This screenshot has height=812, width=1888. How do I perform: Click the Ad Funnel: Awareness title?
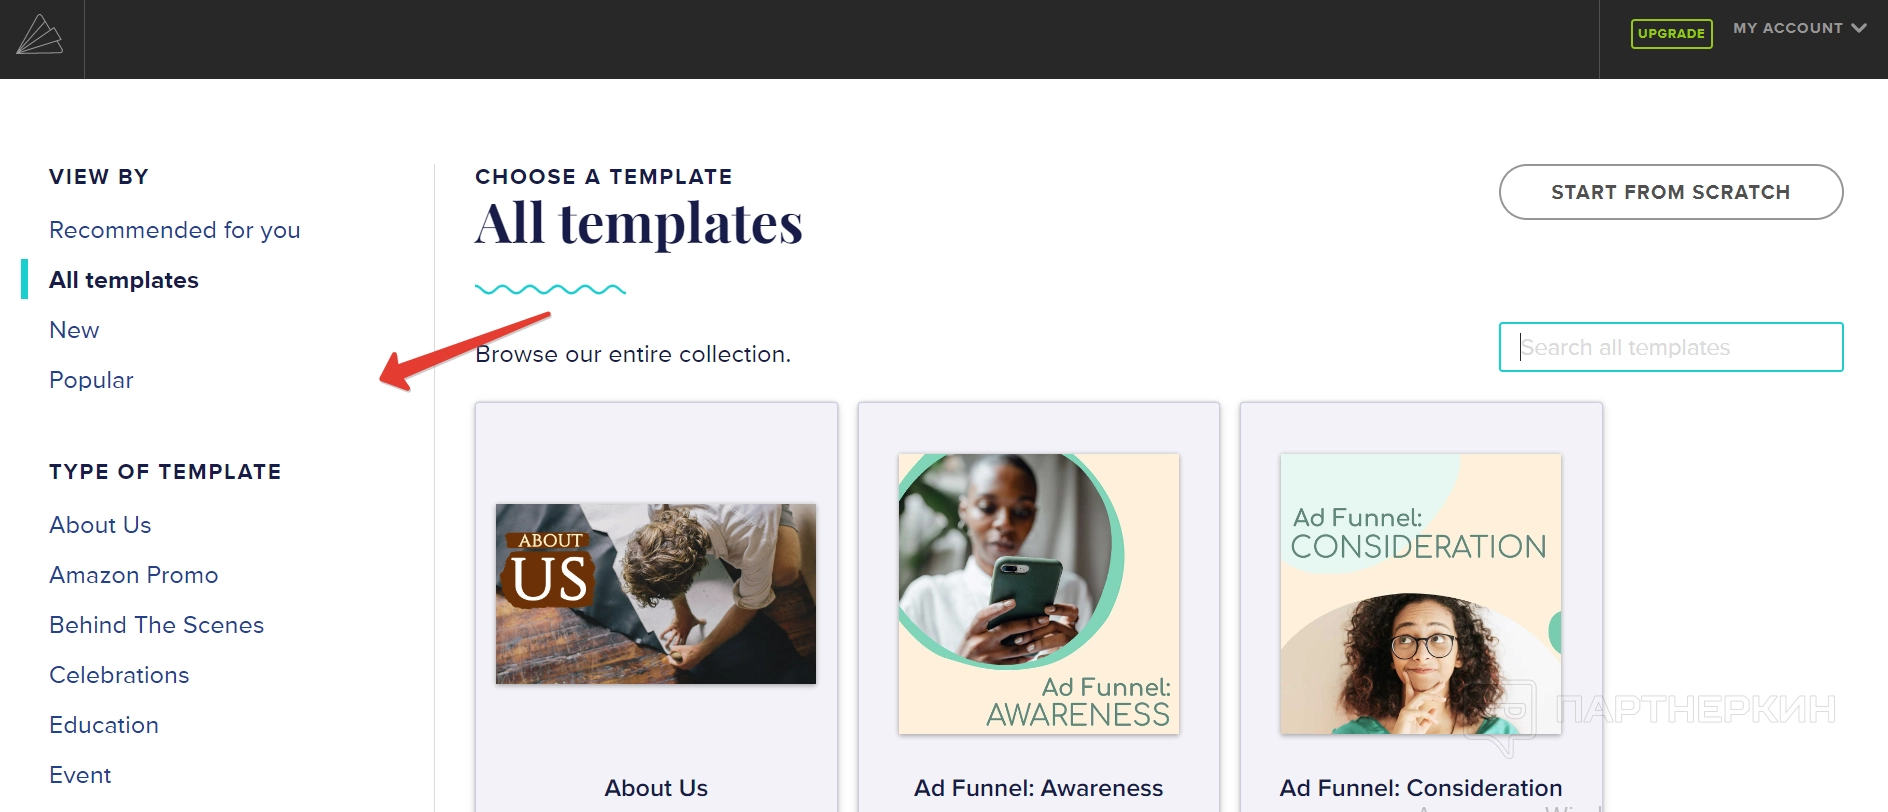click(x=1039, y=788)
